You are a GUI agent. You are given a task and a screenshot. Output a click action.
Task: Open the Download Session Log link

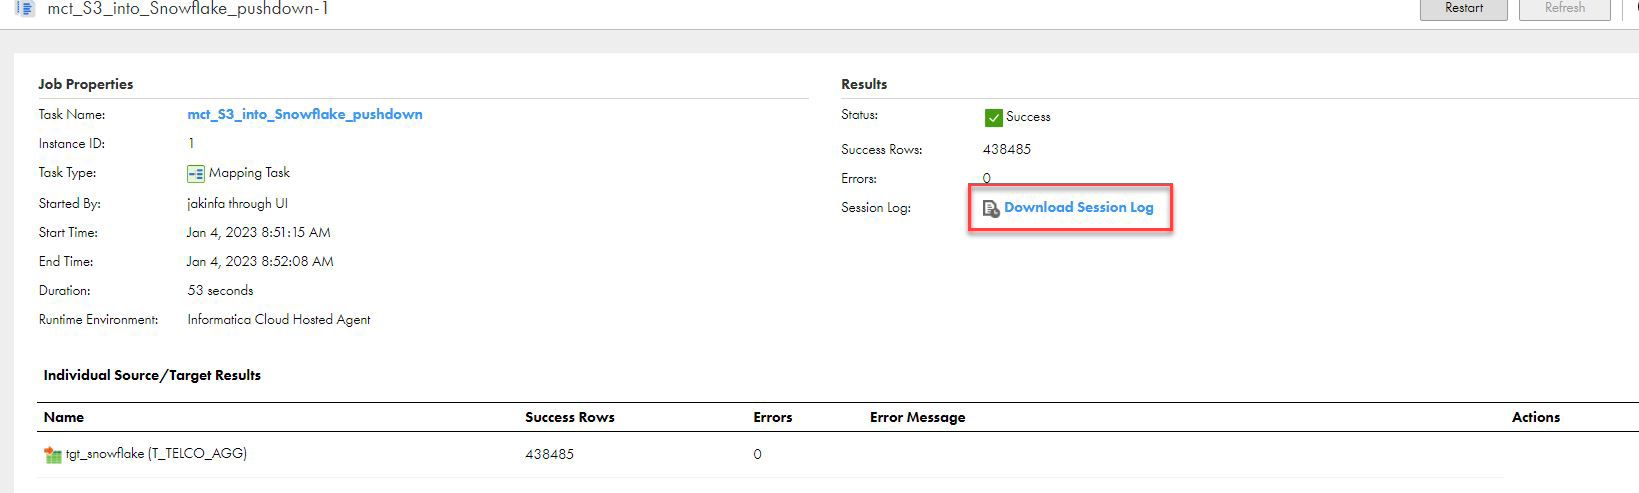tap(1078, 208)
